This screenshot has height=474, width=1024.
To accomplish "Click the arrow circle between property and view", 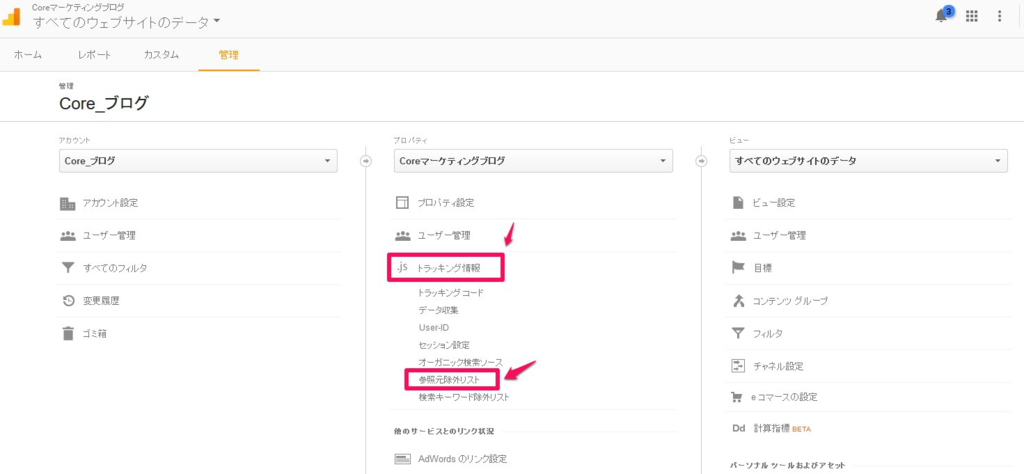I will click(x=702, y=161).
